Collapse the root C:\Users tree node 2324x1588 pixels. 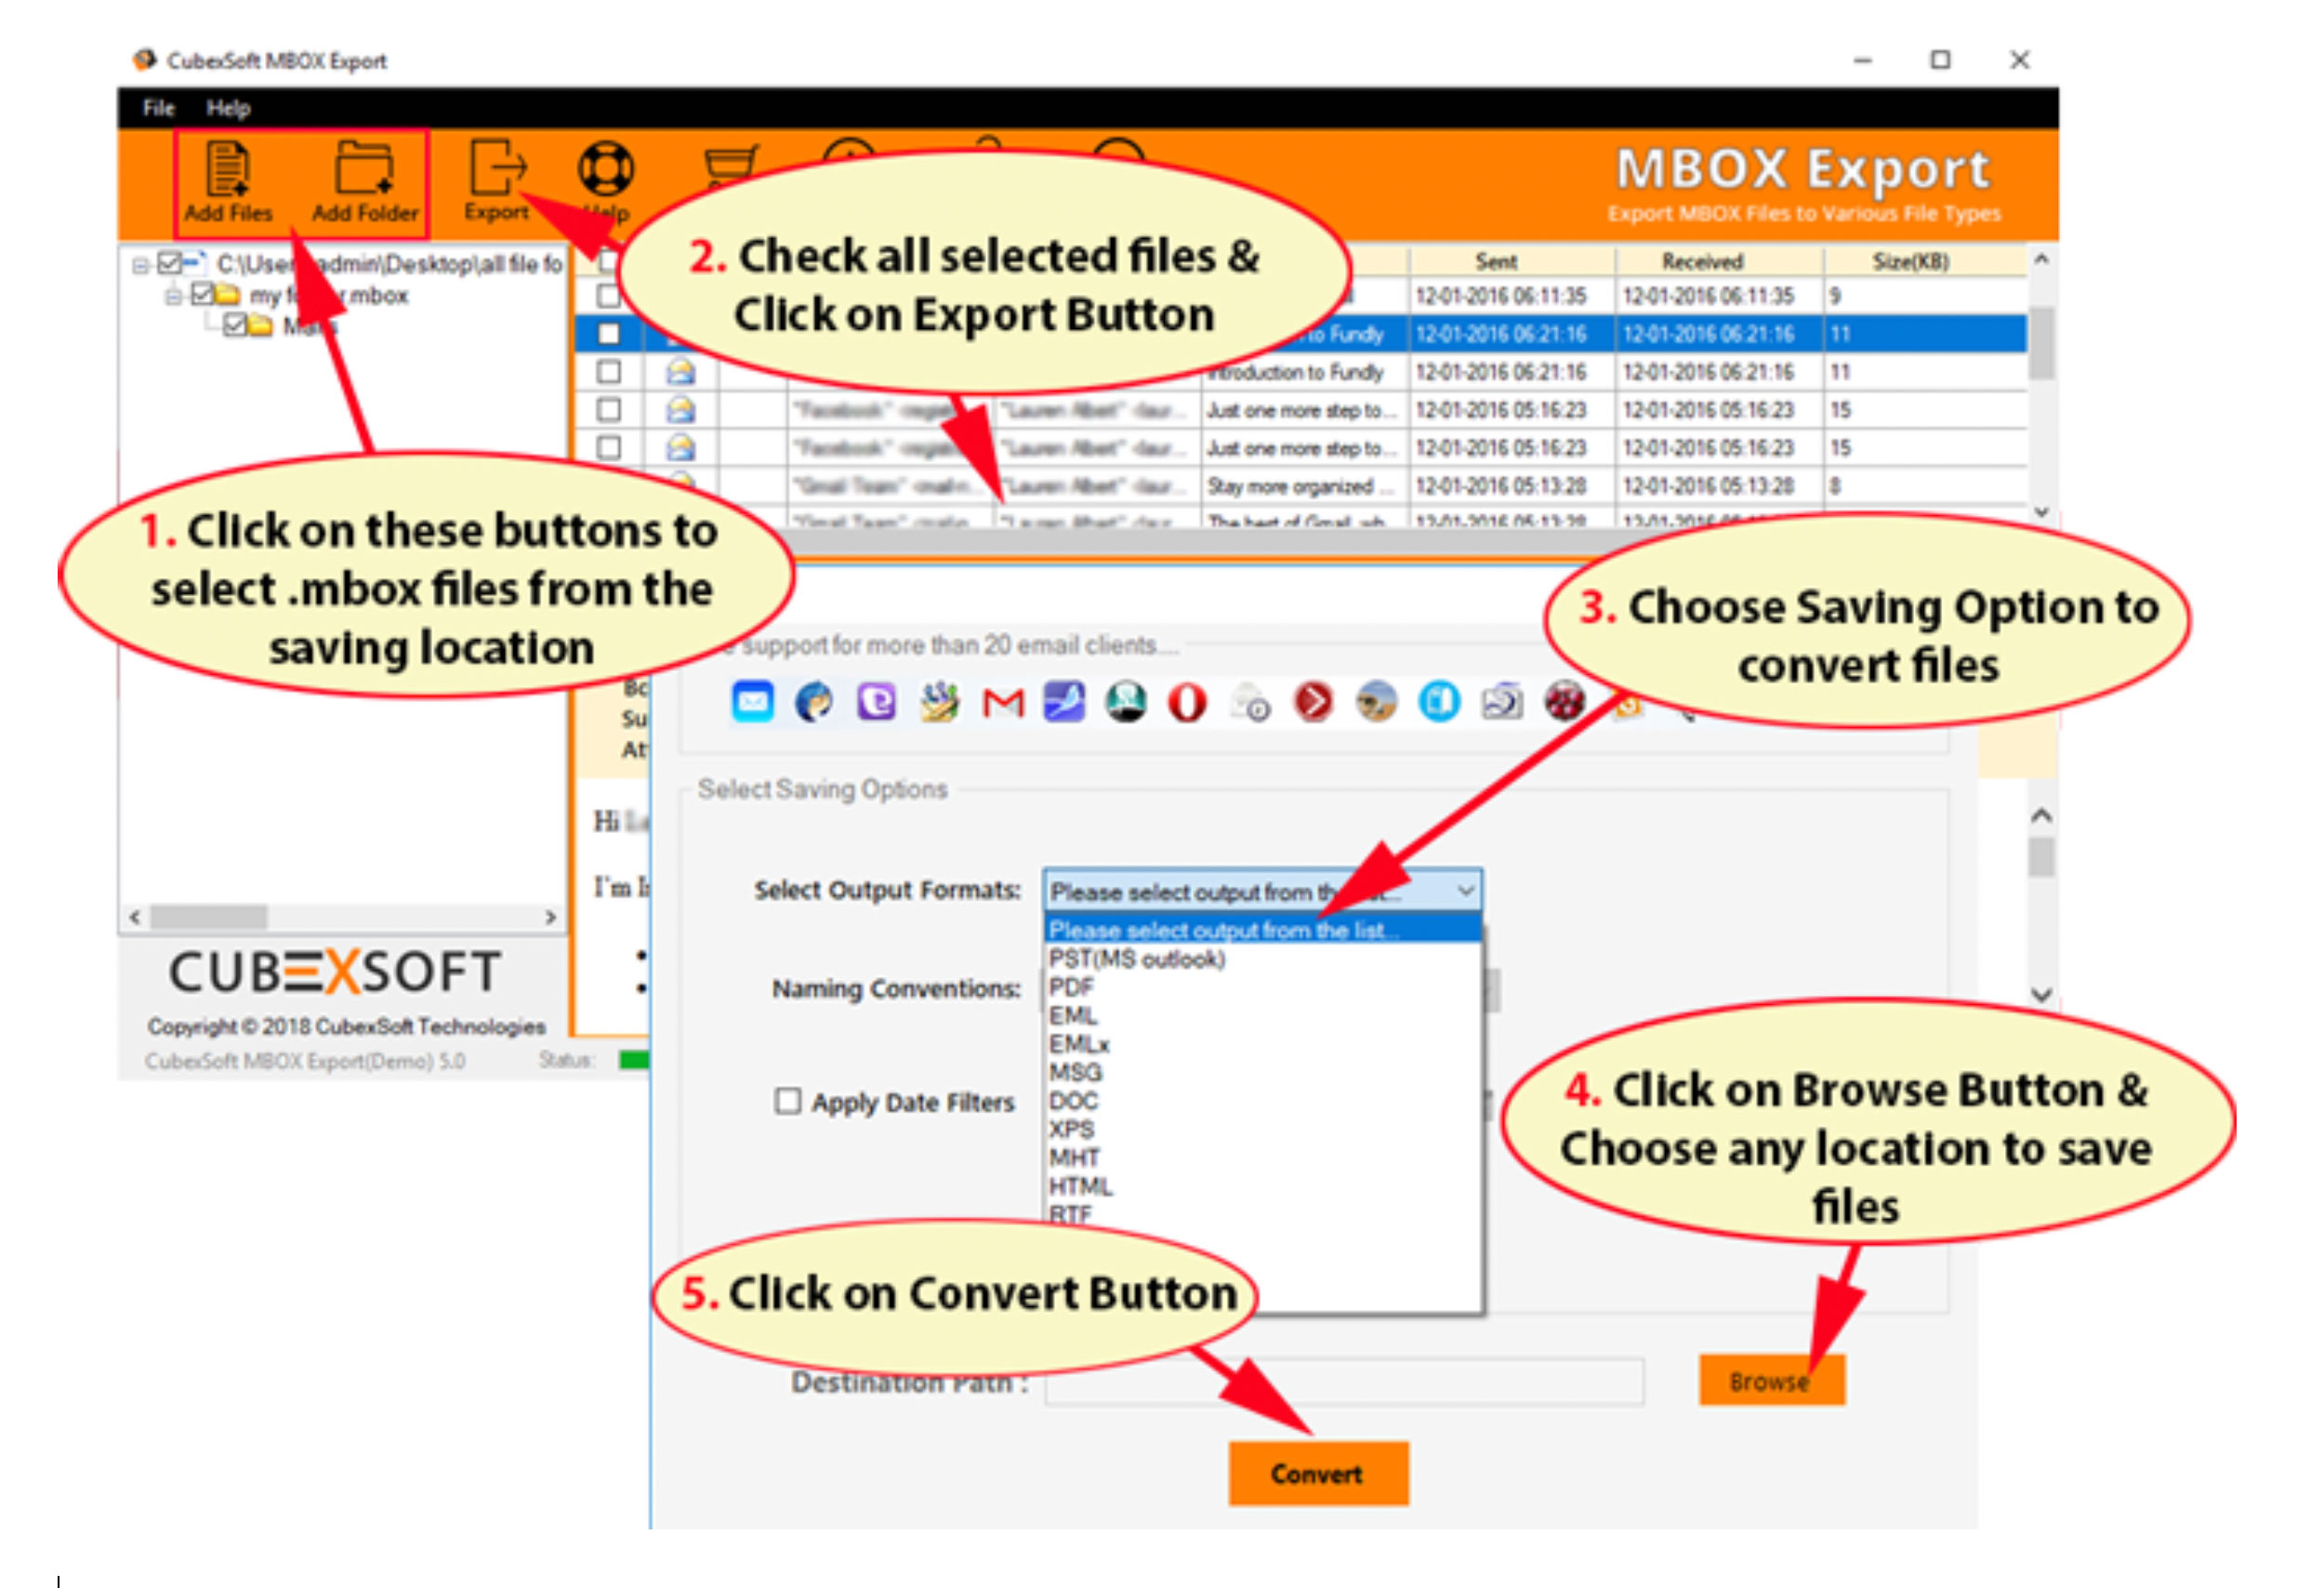(x=140, y=265)
